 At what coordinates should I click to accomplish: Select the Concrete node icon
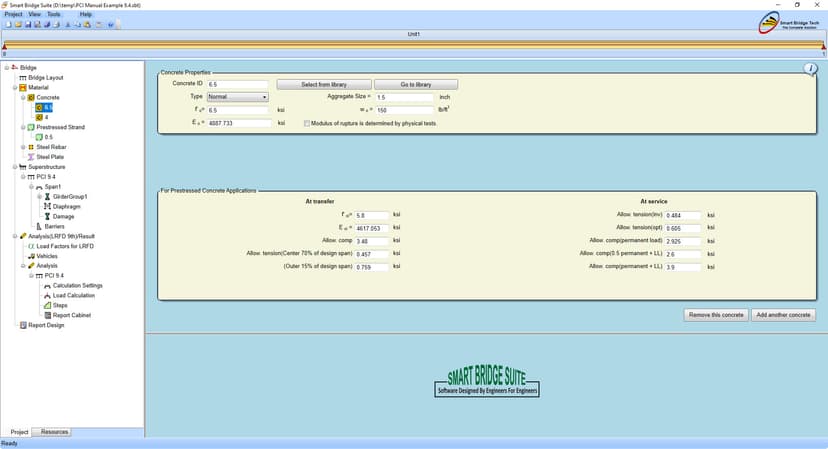(x=31, y=98)
